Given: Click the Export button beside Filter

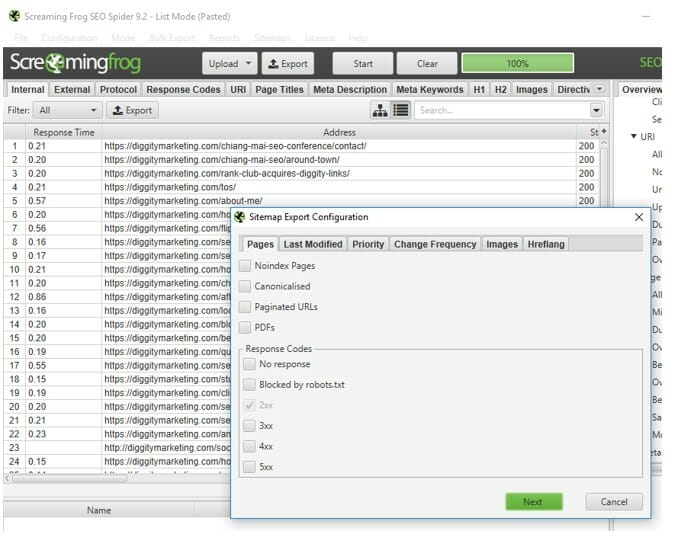Looking at the screenshot, I should pos(132,110).
